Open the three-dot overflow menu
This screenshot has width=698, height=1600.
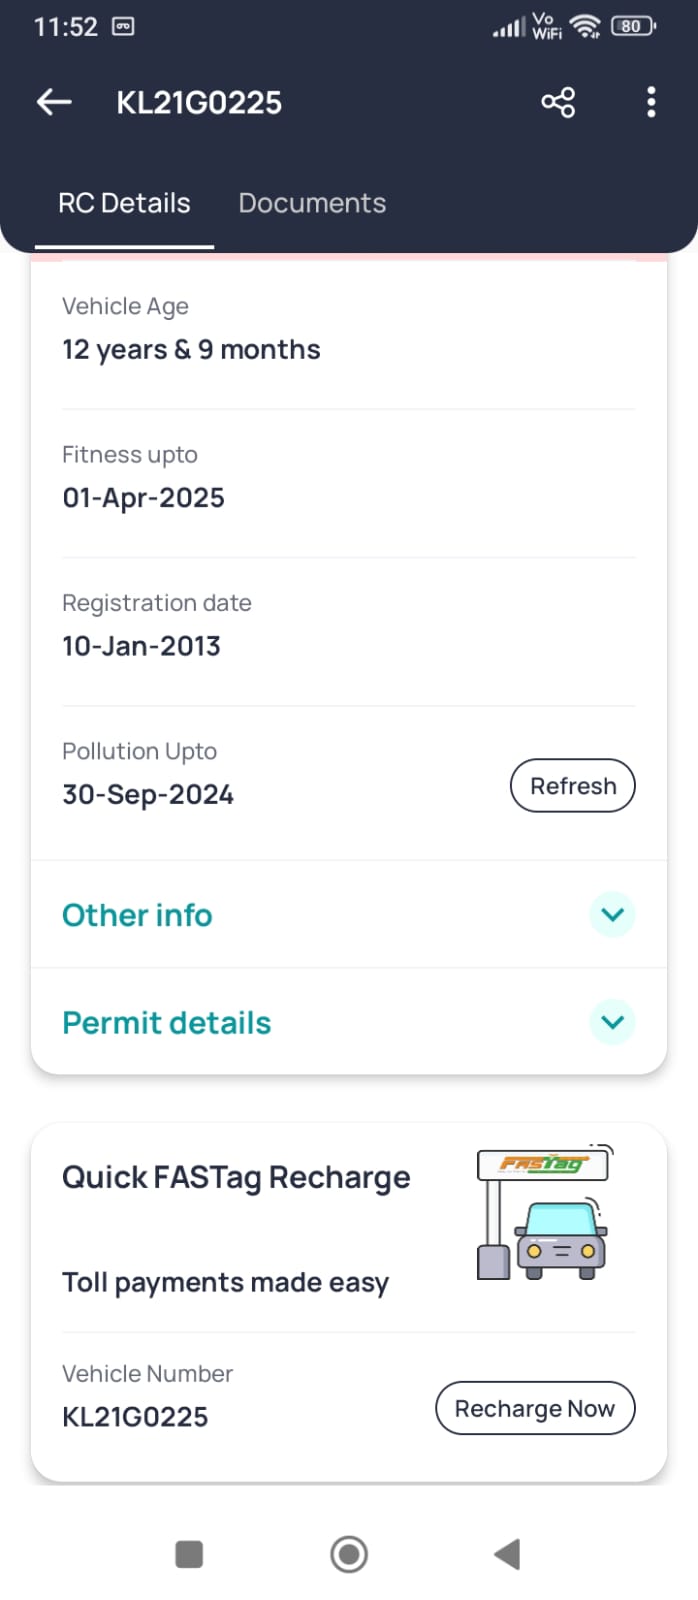click(651, 102)
